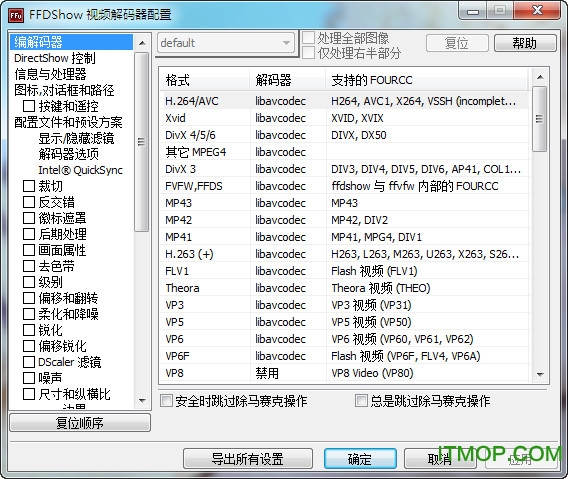Screen dimensions: 568x479
Task: Change decoder for FLV1 row
Action: [280, 271]
